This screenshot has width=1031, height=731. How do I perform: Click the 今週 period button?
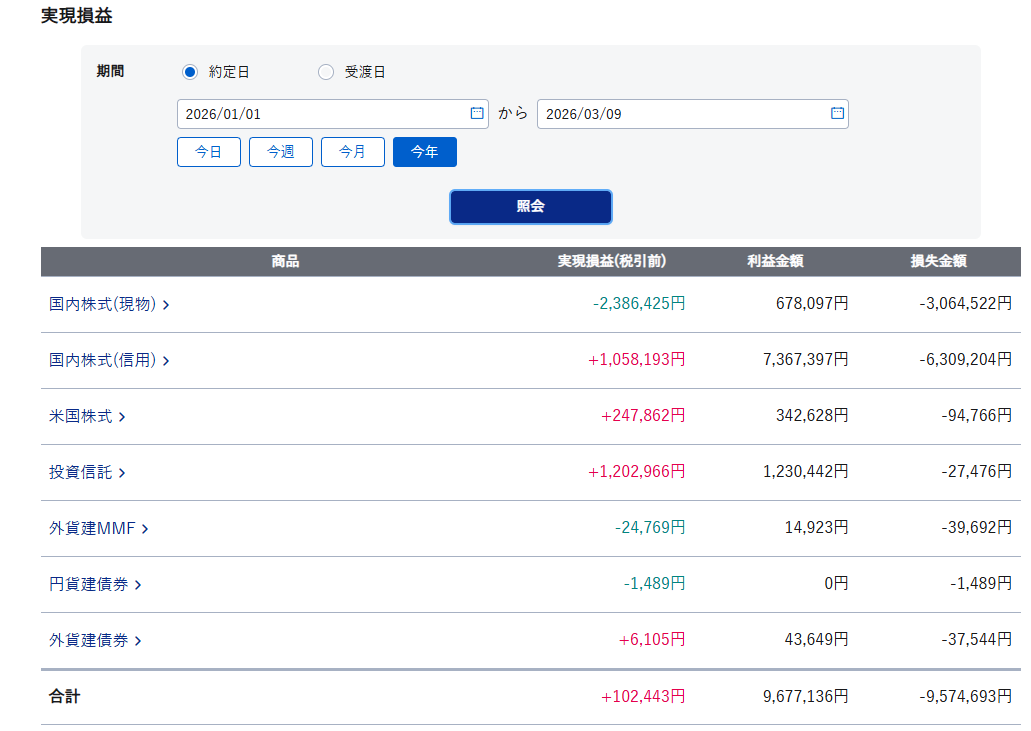[281, 152]
